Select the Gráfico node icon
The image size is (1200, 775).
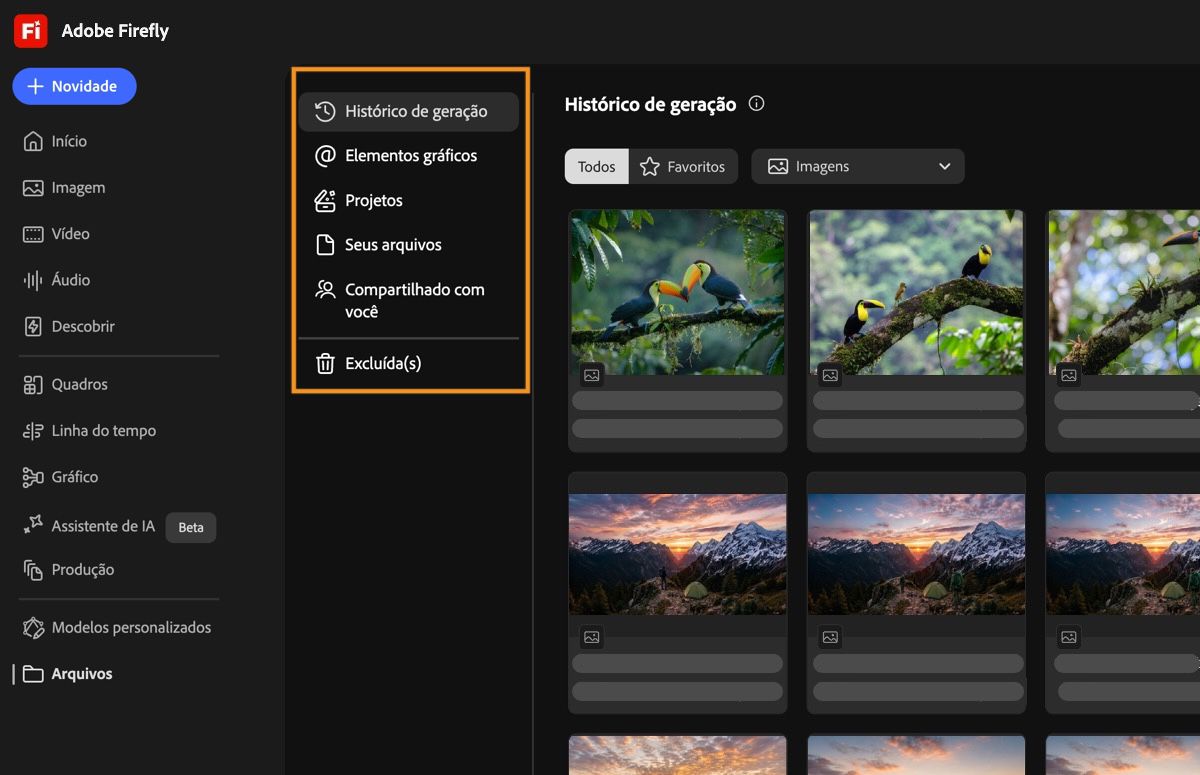pos(33,477)
